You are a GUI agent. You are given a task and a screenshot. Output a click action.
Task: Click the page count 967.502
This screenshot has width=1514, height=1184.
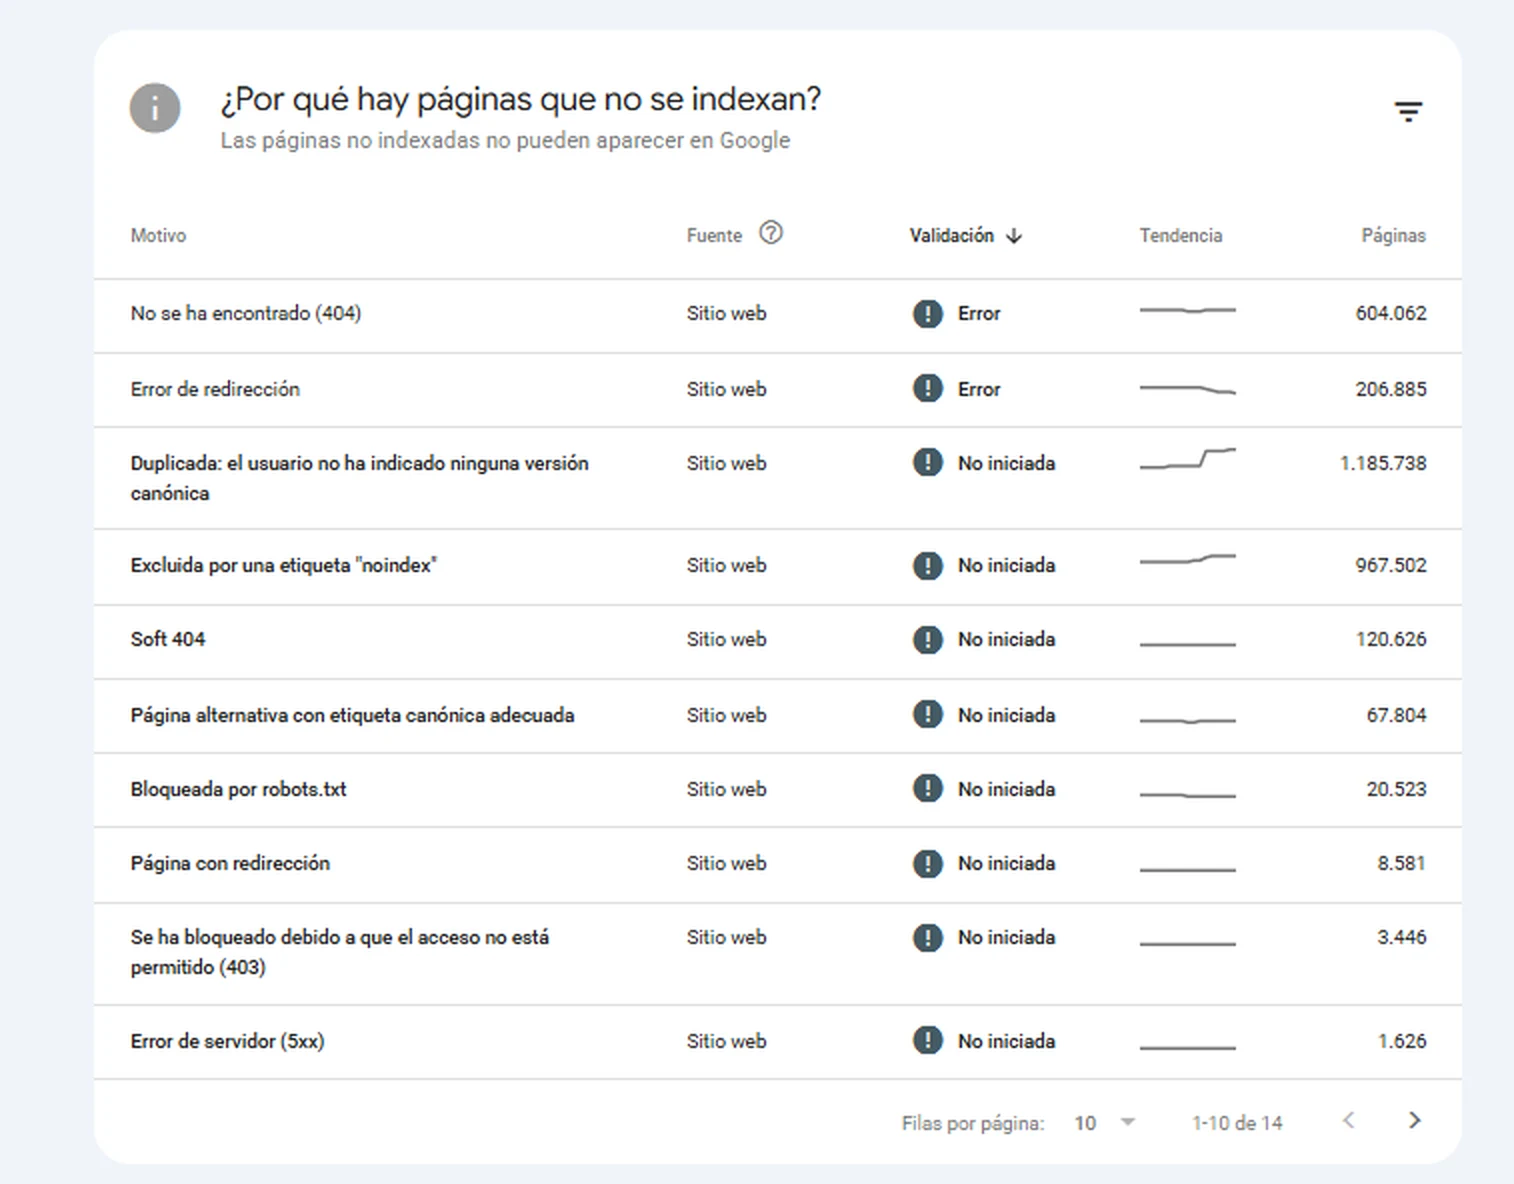point(1391,566)
